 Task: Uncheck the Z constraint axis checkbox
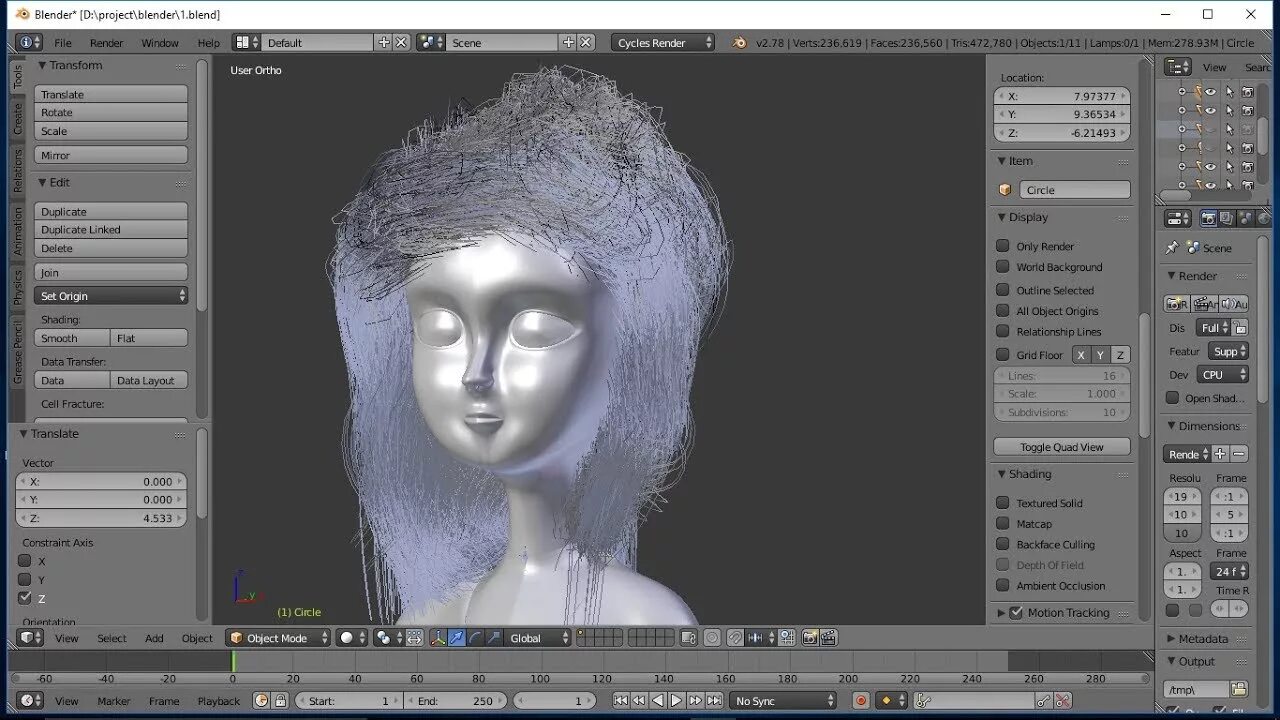click(25, 598)
